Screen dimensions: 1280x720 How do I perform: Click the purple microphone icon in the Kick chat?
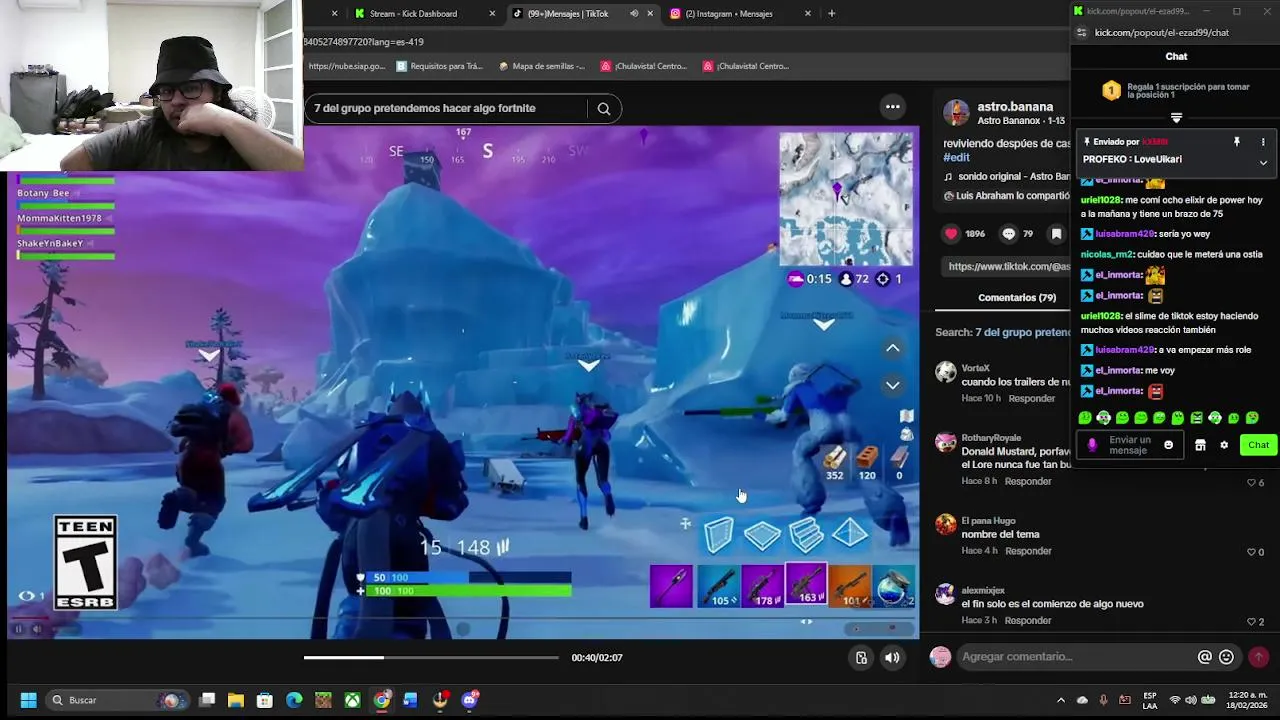[1092, 445]
